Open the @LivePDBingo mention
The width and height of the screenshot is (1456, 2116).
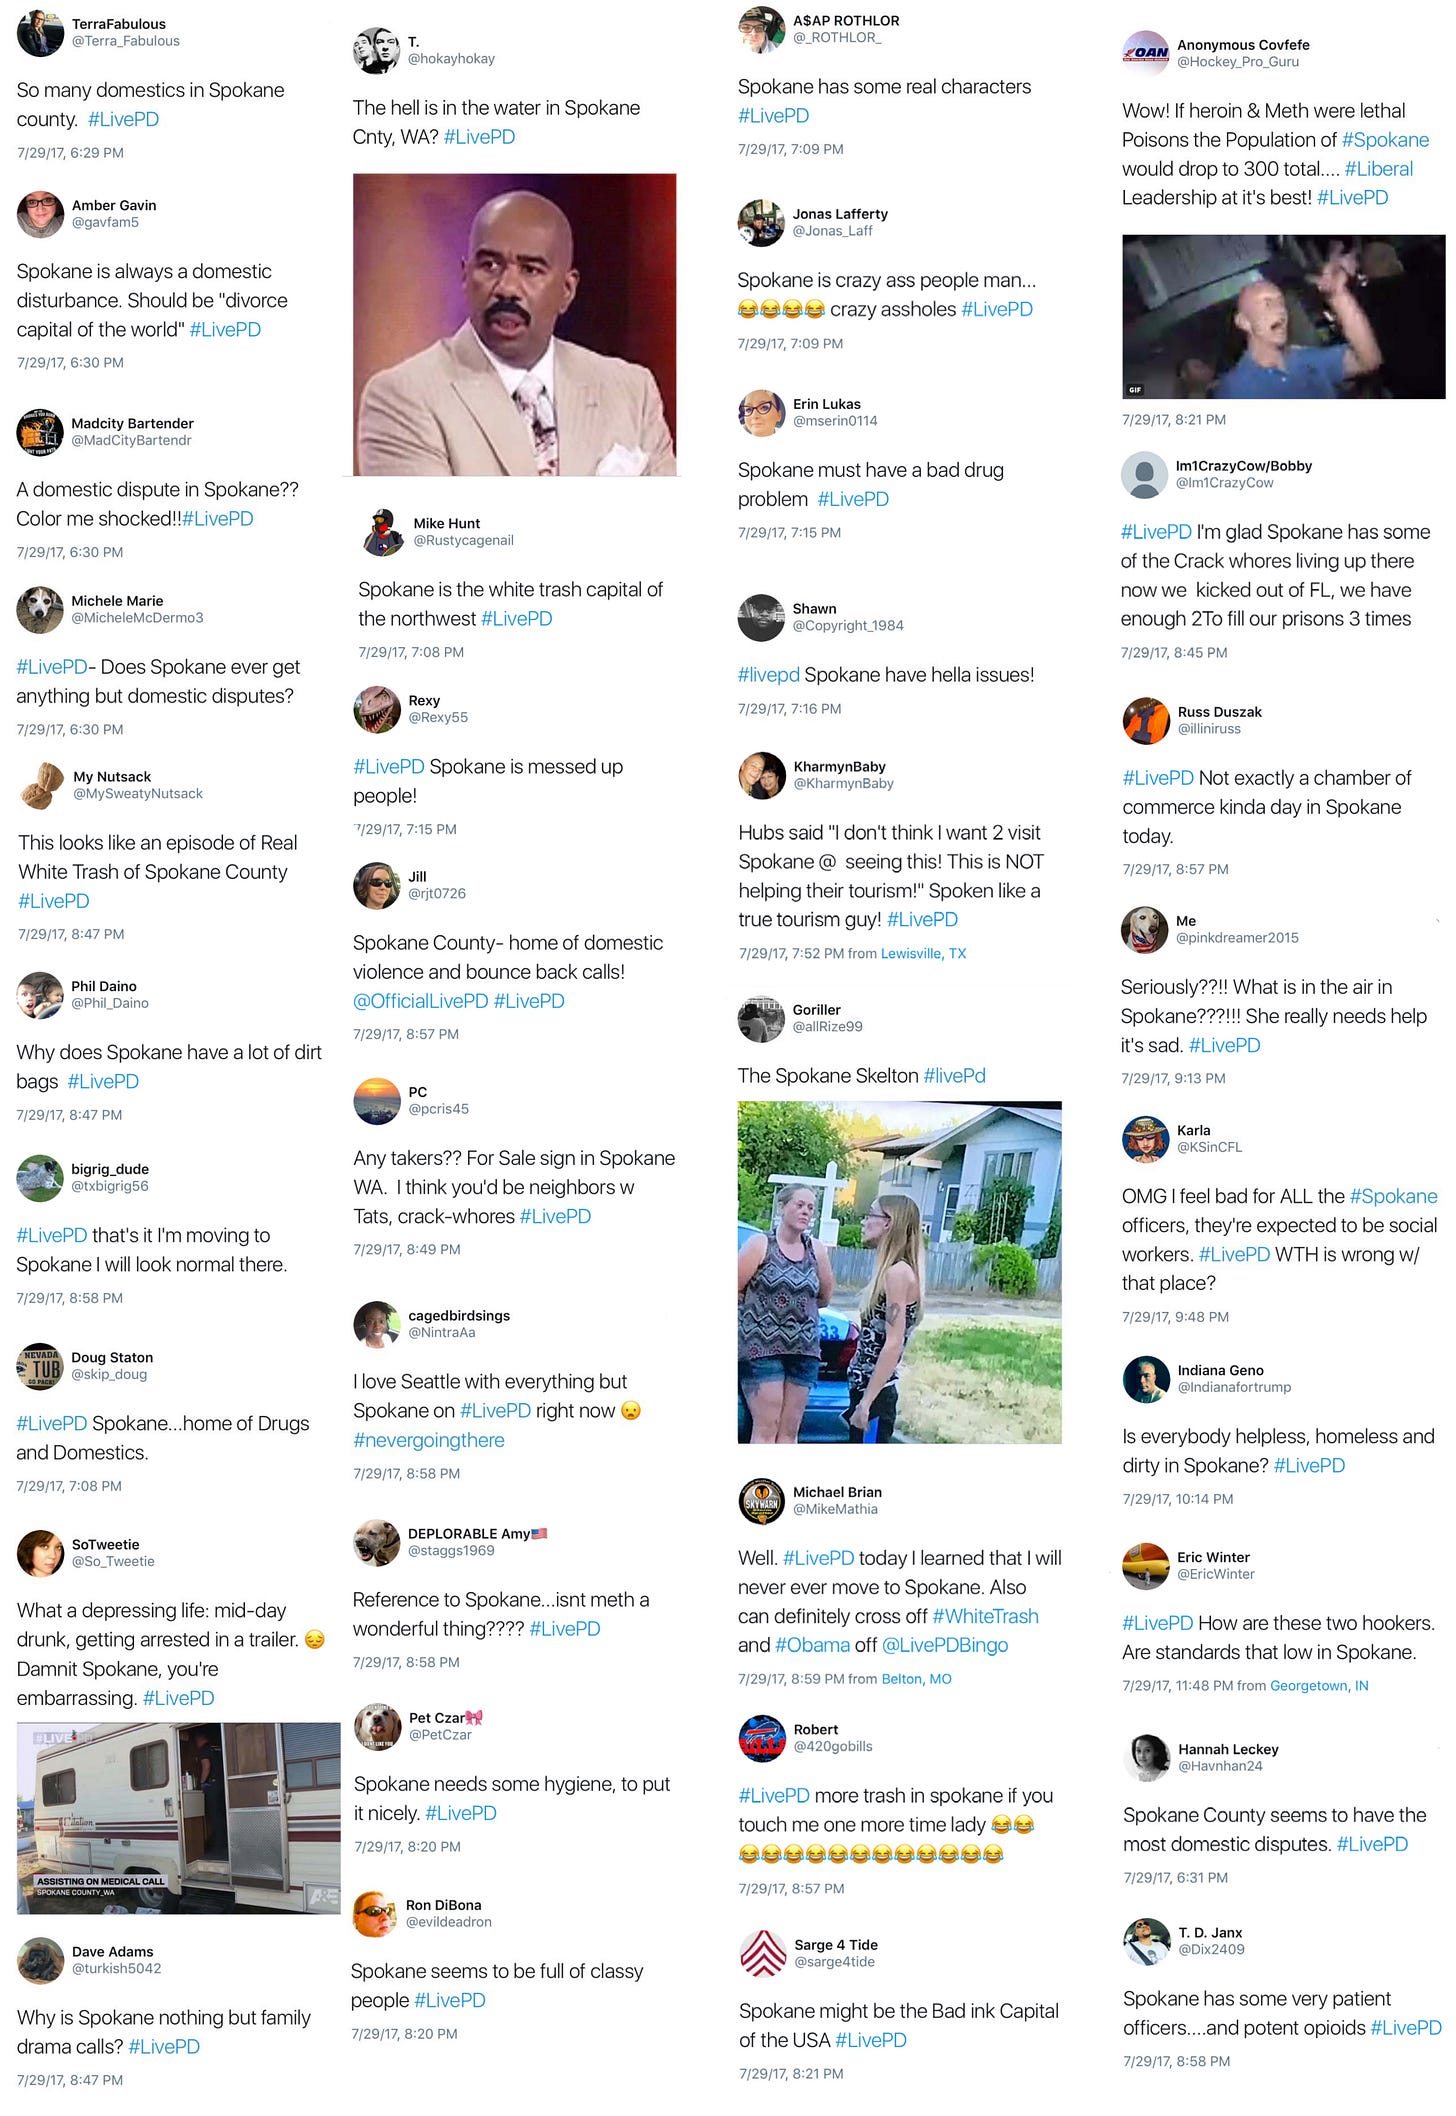coord(945,1645)
